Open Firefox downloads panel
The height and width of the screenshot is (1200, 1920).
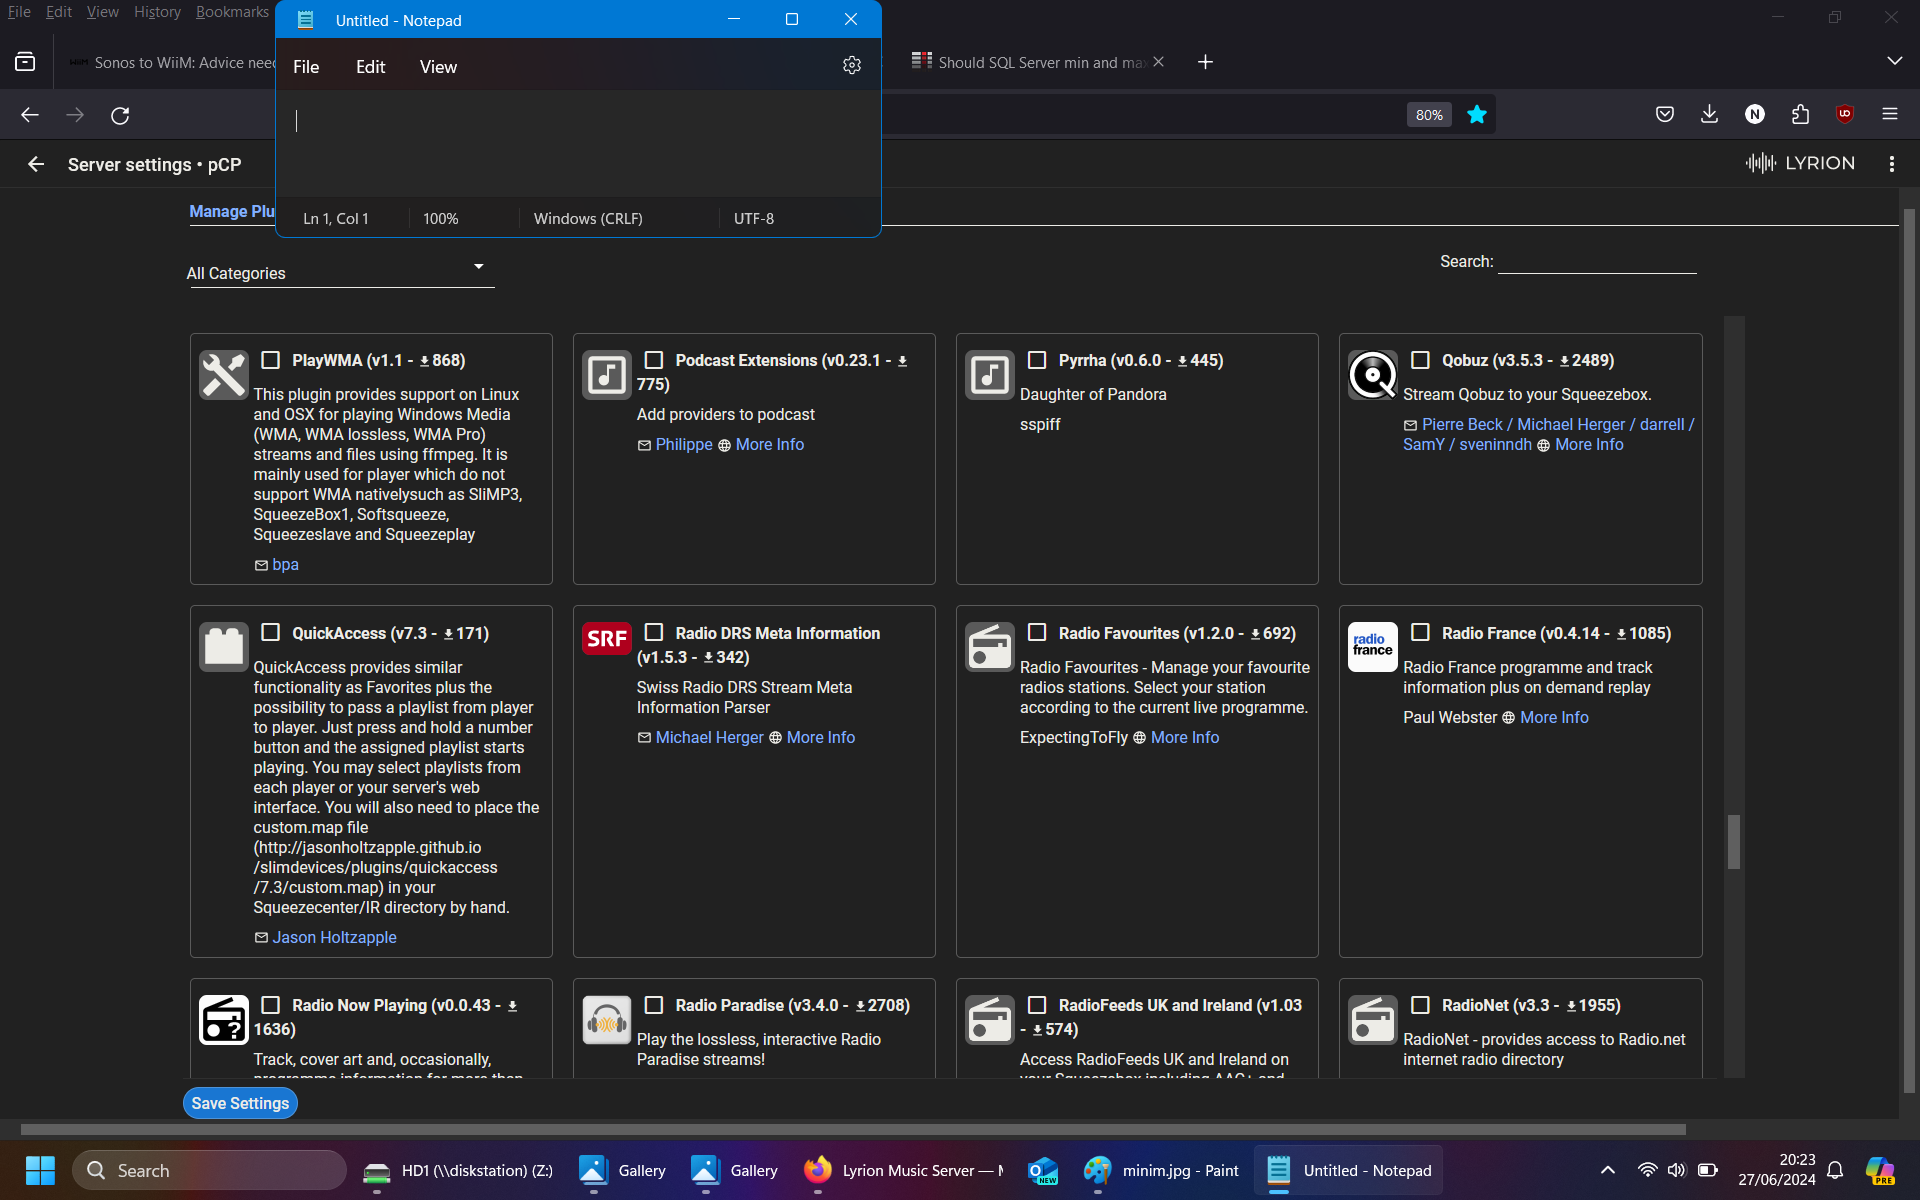[x=1709, y=114]
